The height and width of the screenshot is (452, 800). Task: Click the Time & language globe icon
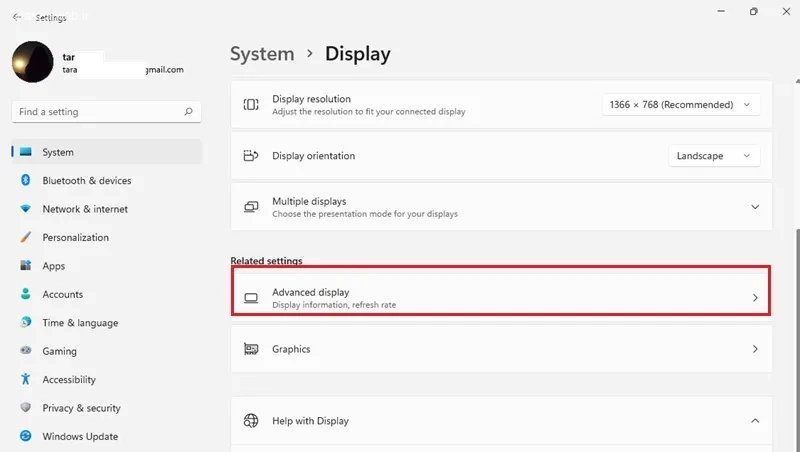(26, 322)
